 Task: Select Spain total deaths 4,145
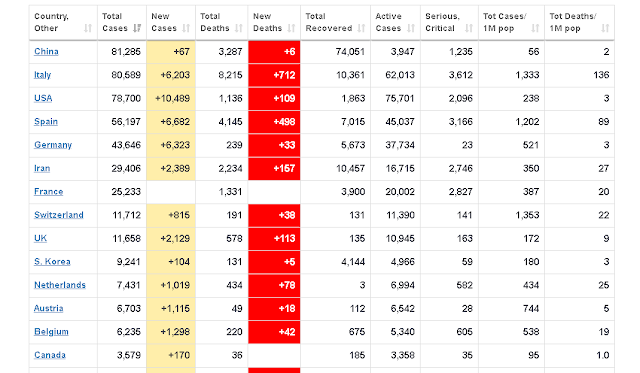[231, 122]
